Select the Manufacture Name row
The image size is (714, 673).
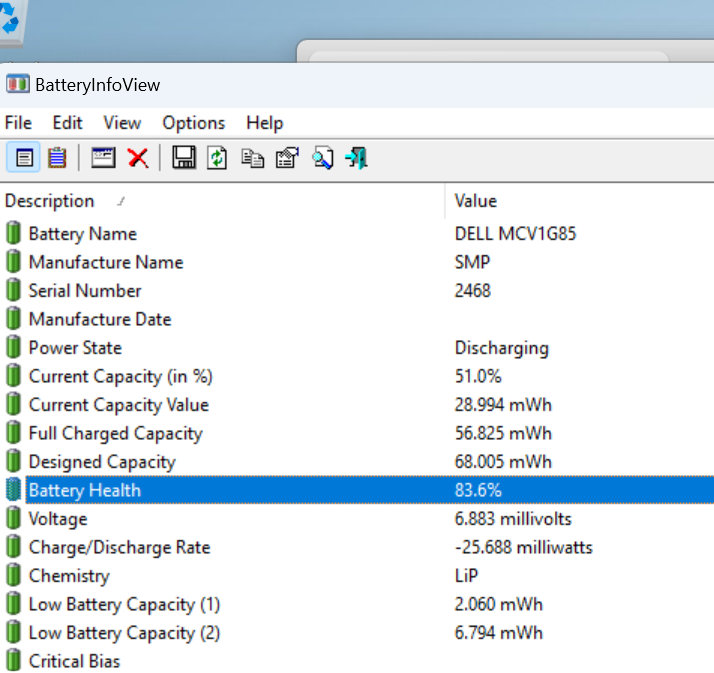(357, 262)
